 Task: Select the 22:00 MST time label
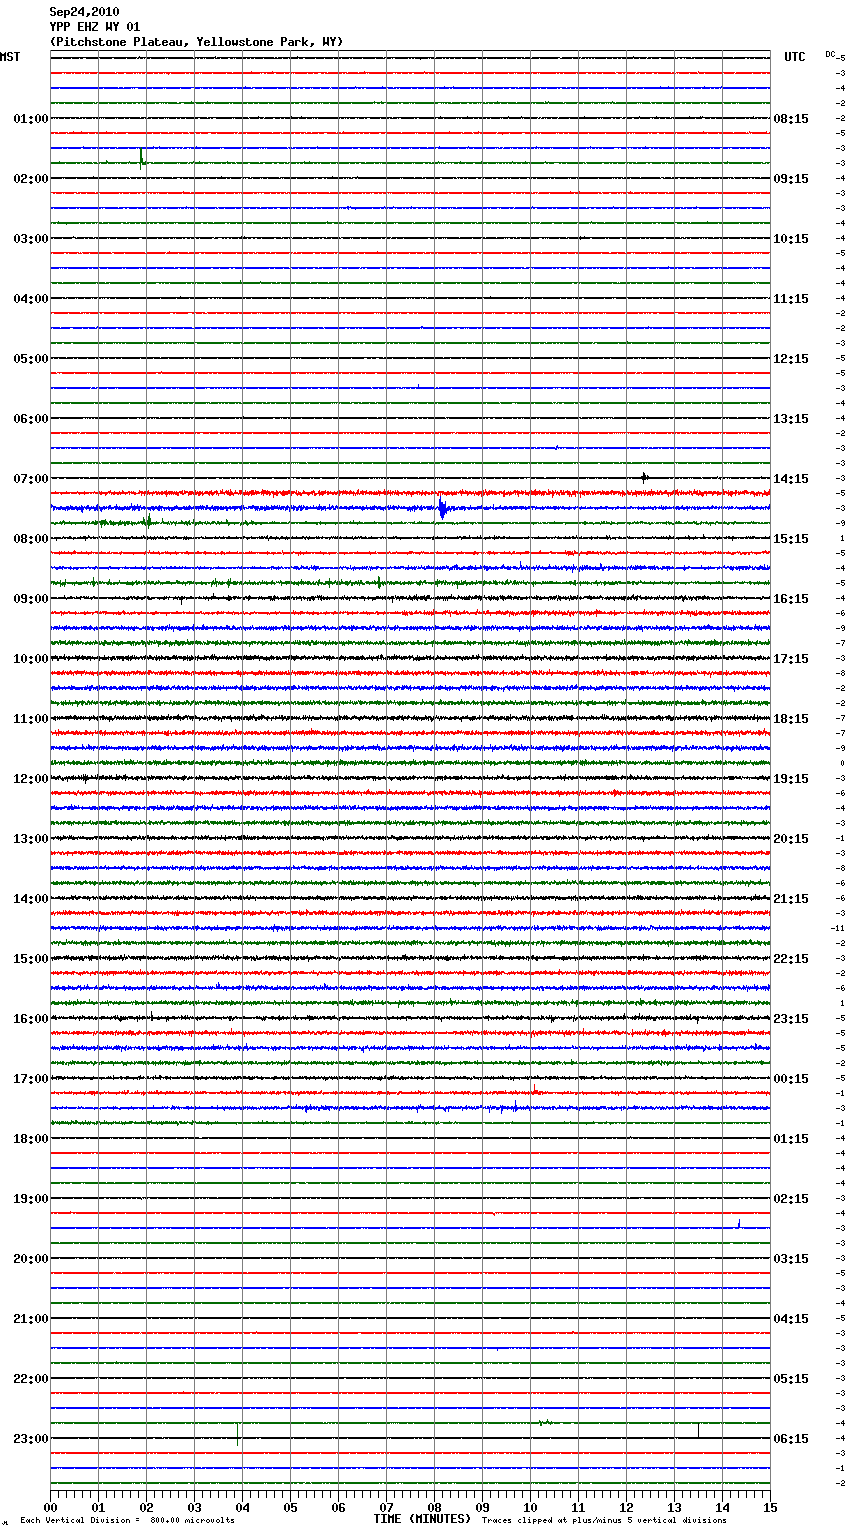30,1379
